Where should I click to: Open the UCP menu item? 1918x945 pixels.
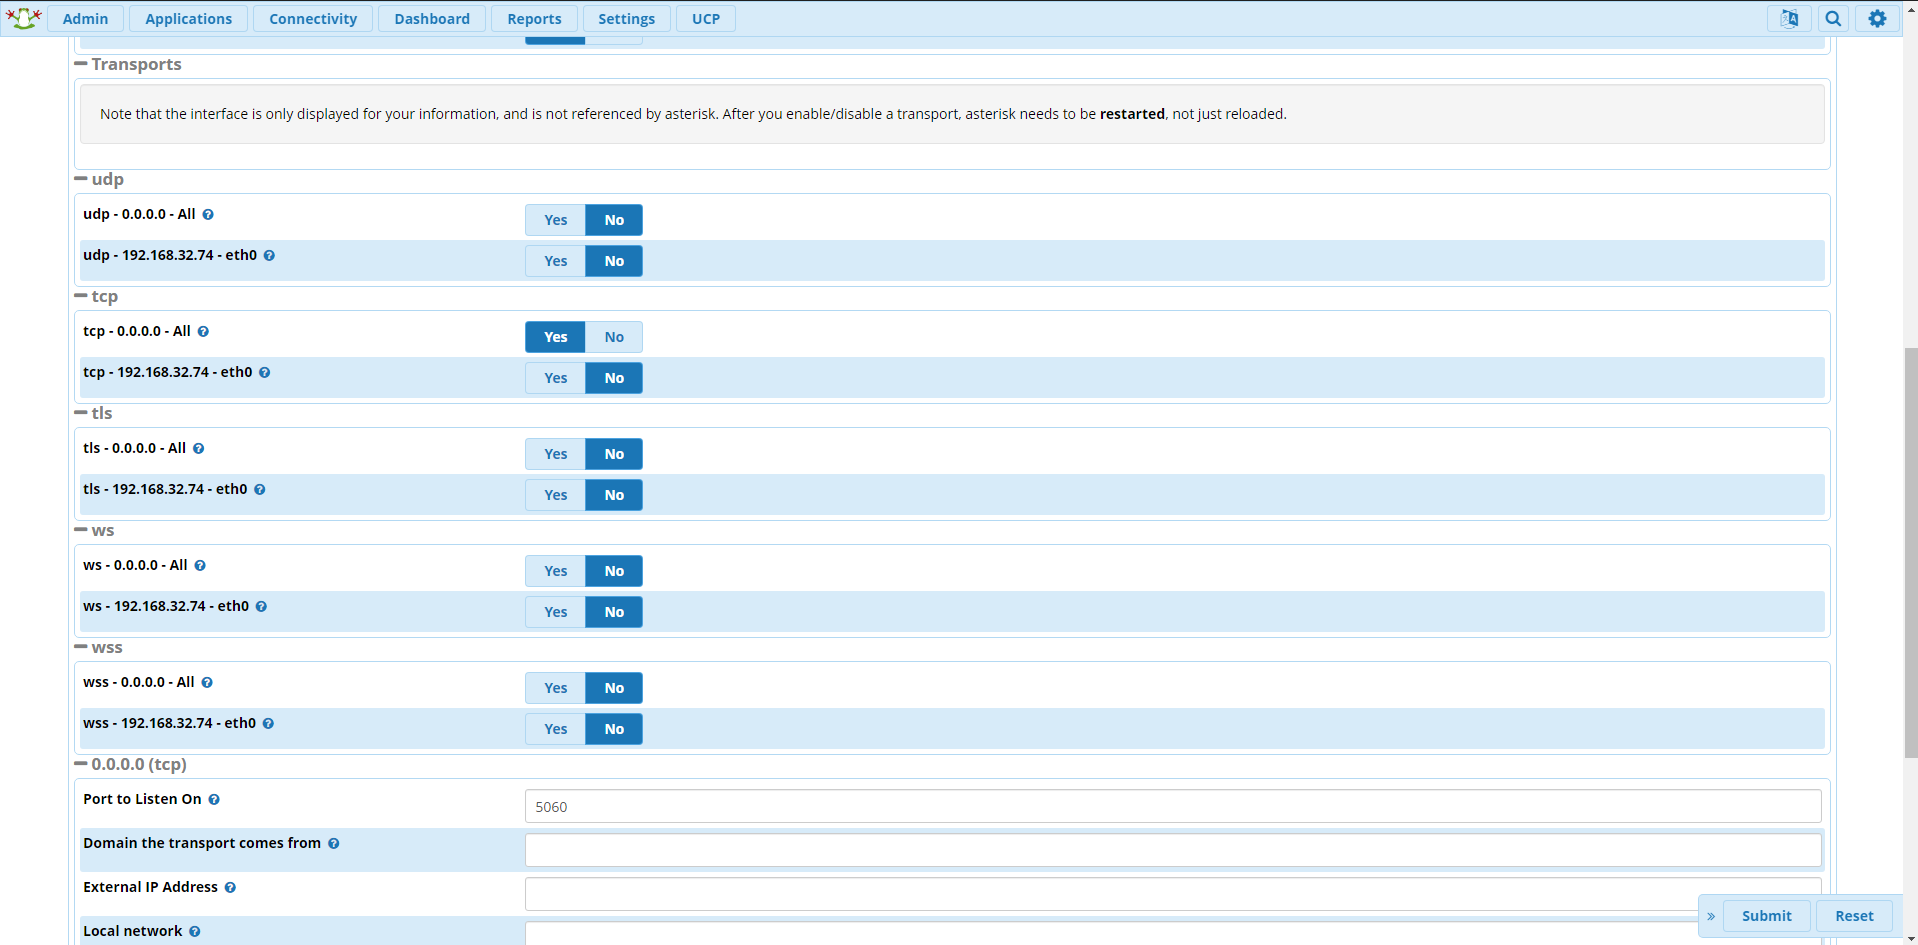coord(706,18)
